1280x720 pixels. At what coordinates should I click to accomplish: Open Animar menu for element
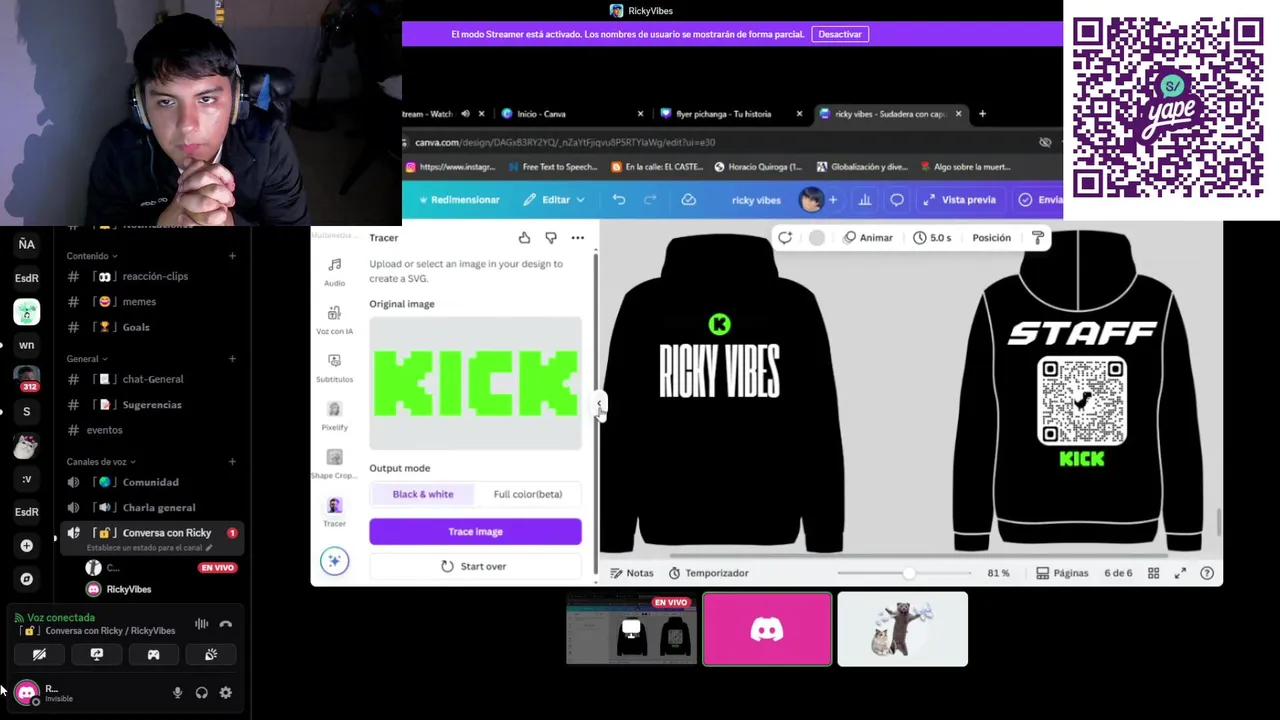pos(867,238)
